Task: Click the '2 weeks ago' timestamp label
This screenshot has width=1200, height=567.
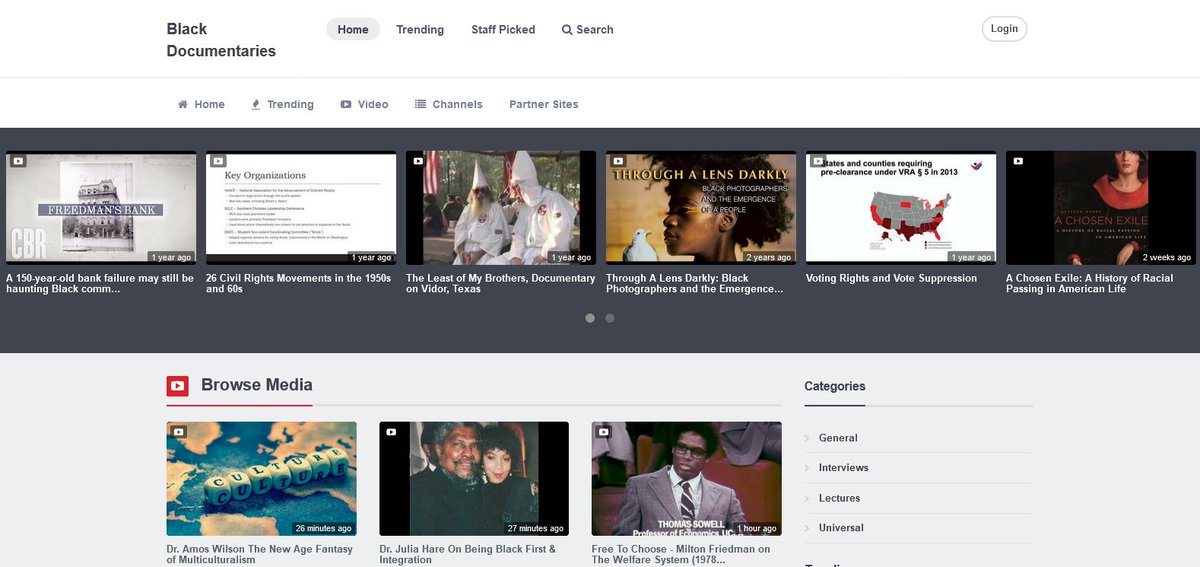Action: tap(1167, 257)
